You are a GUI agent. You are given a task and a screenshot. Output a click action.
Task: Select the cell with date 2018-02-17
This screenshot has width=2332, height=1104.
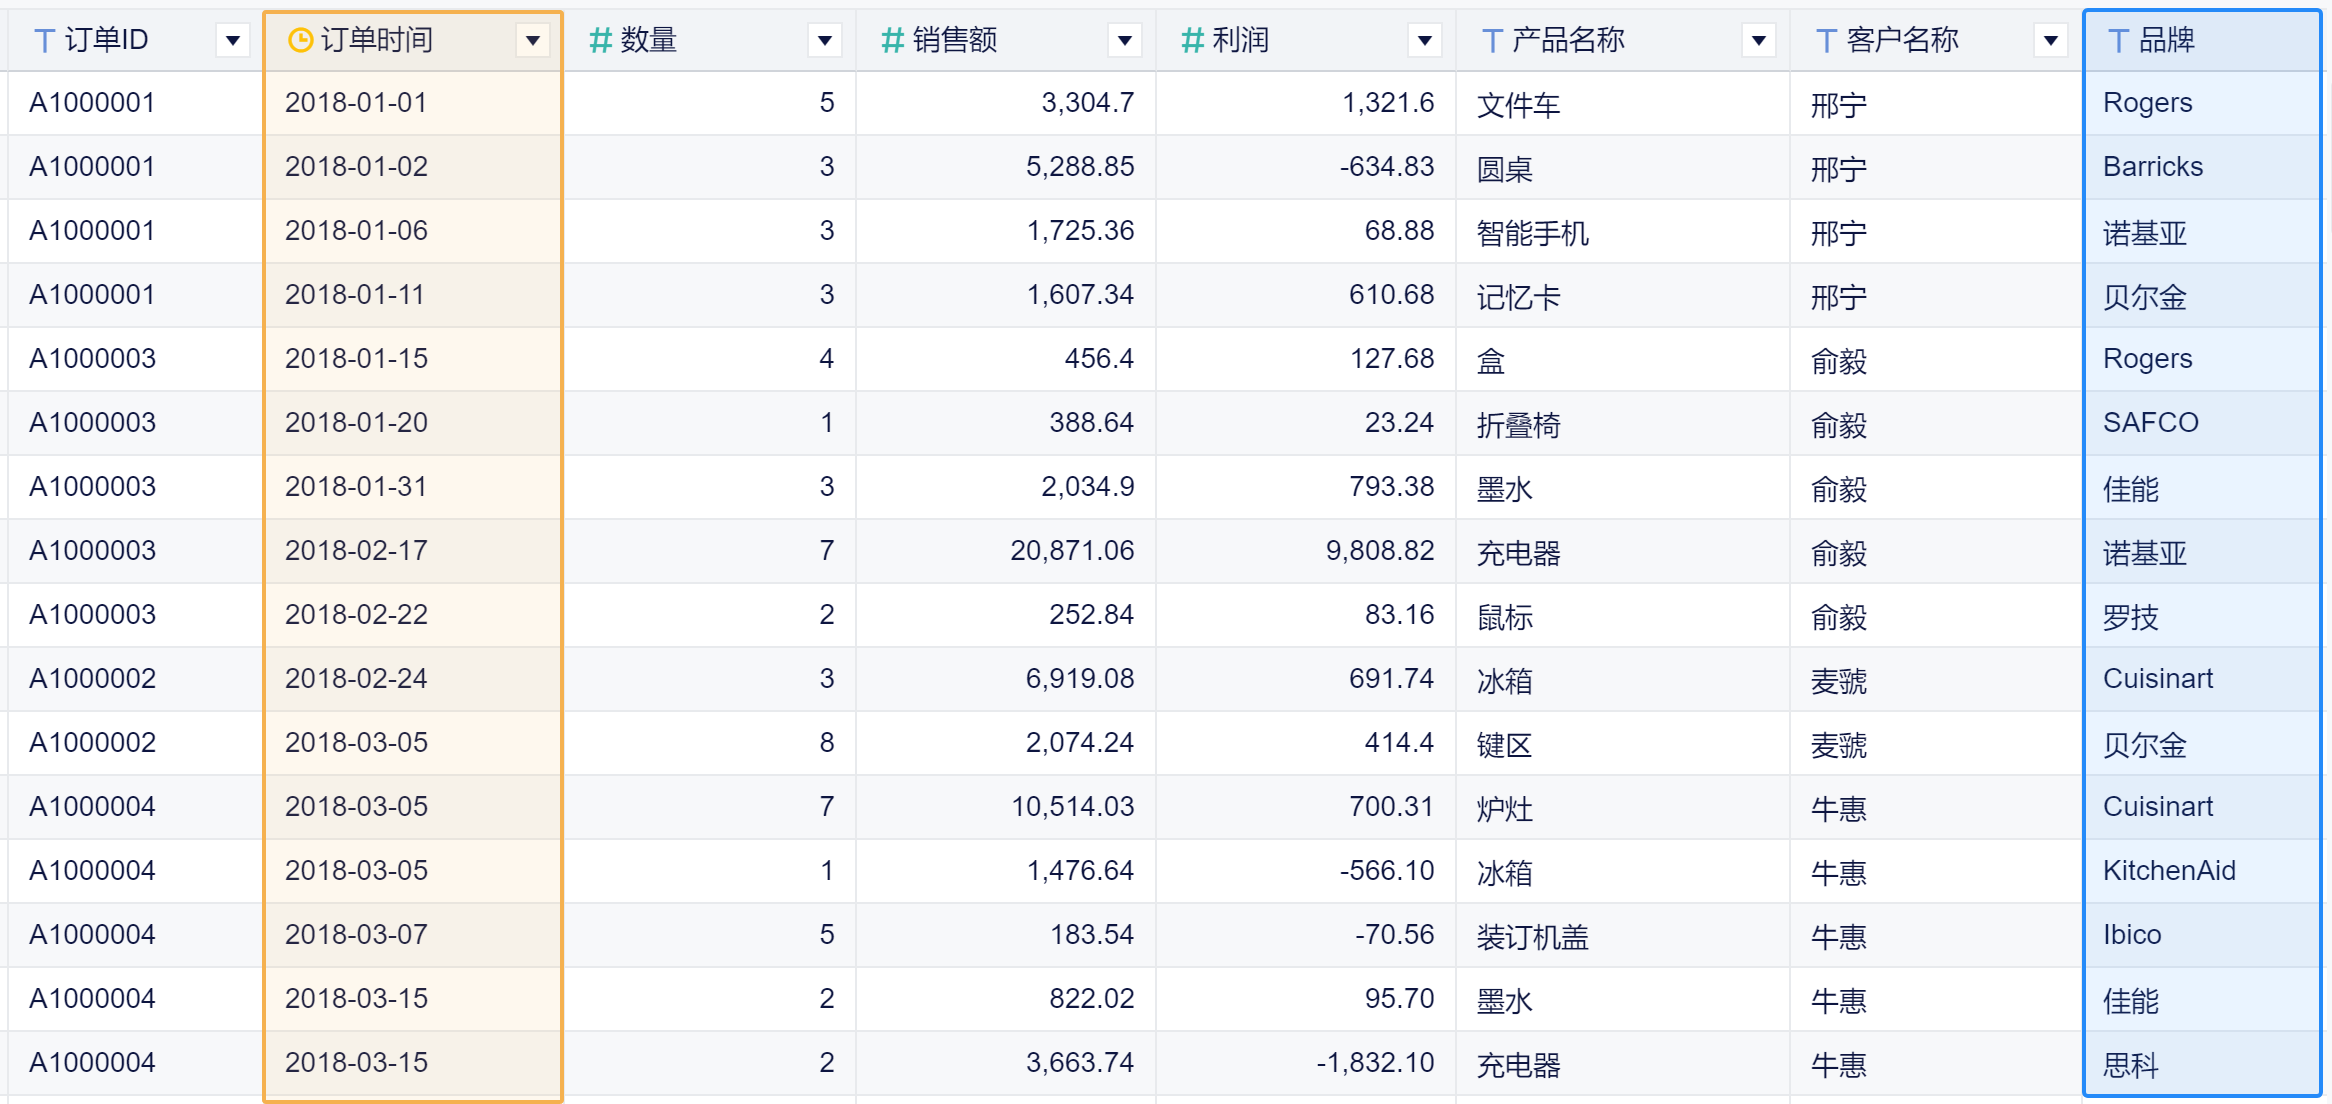tap(356, 551)
